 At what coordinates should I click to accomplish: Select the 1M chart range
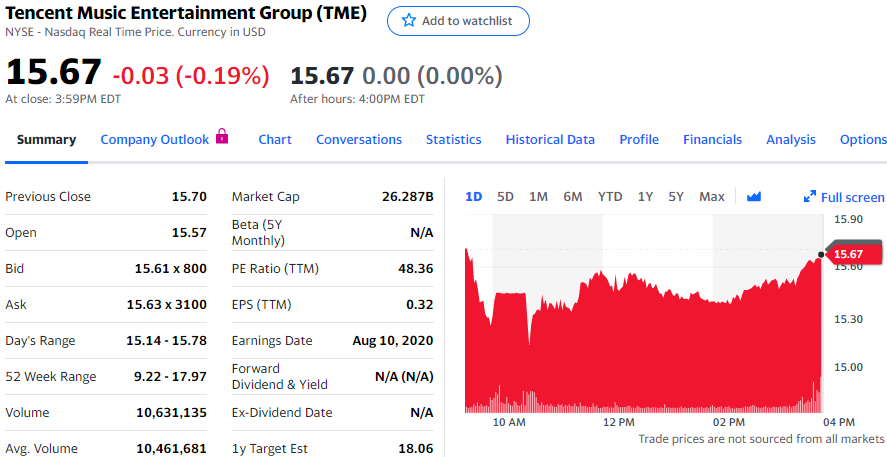(539, 197)
